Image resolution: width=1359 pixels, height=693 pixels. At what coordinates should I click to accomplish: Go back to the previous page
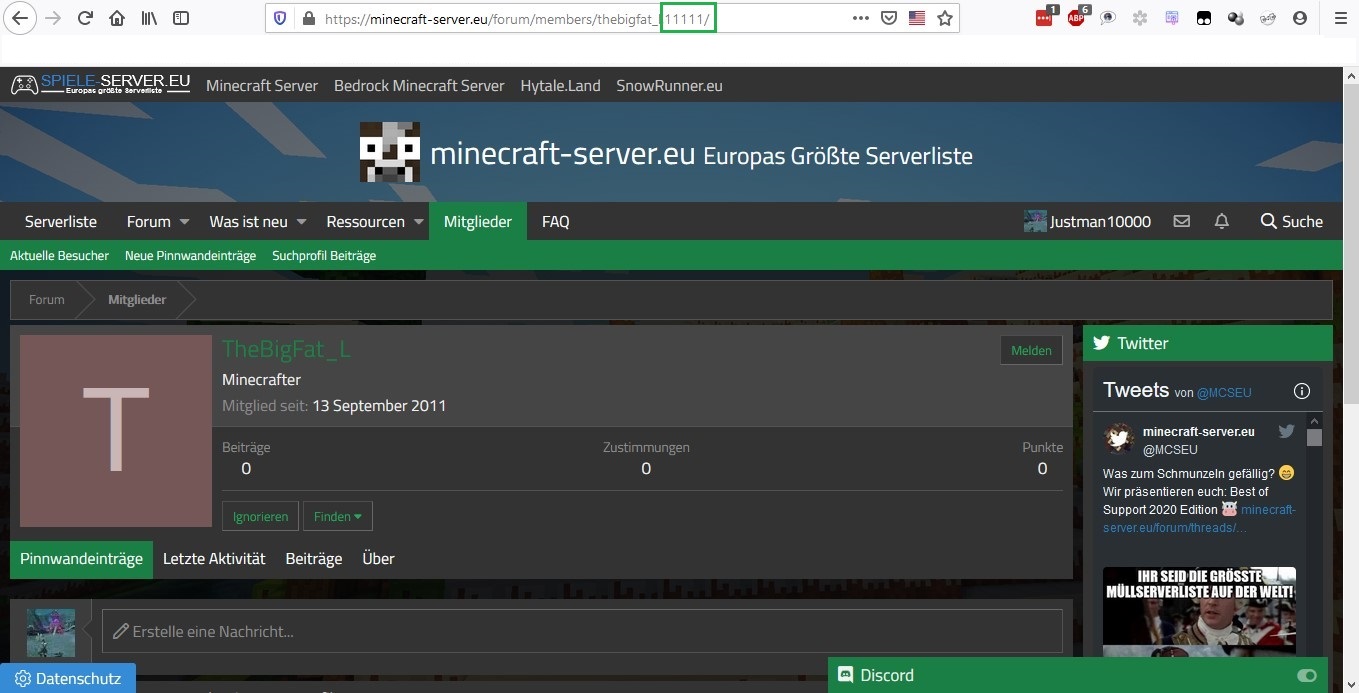click(x=20, y=18)
